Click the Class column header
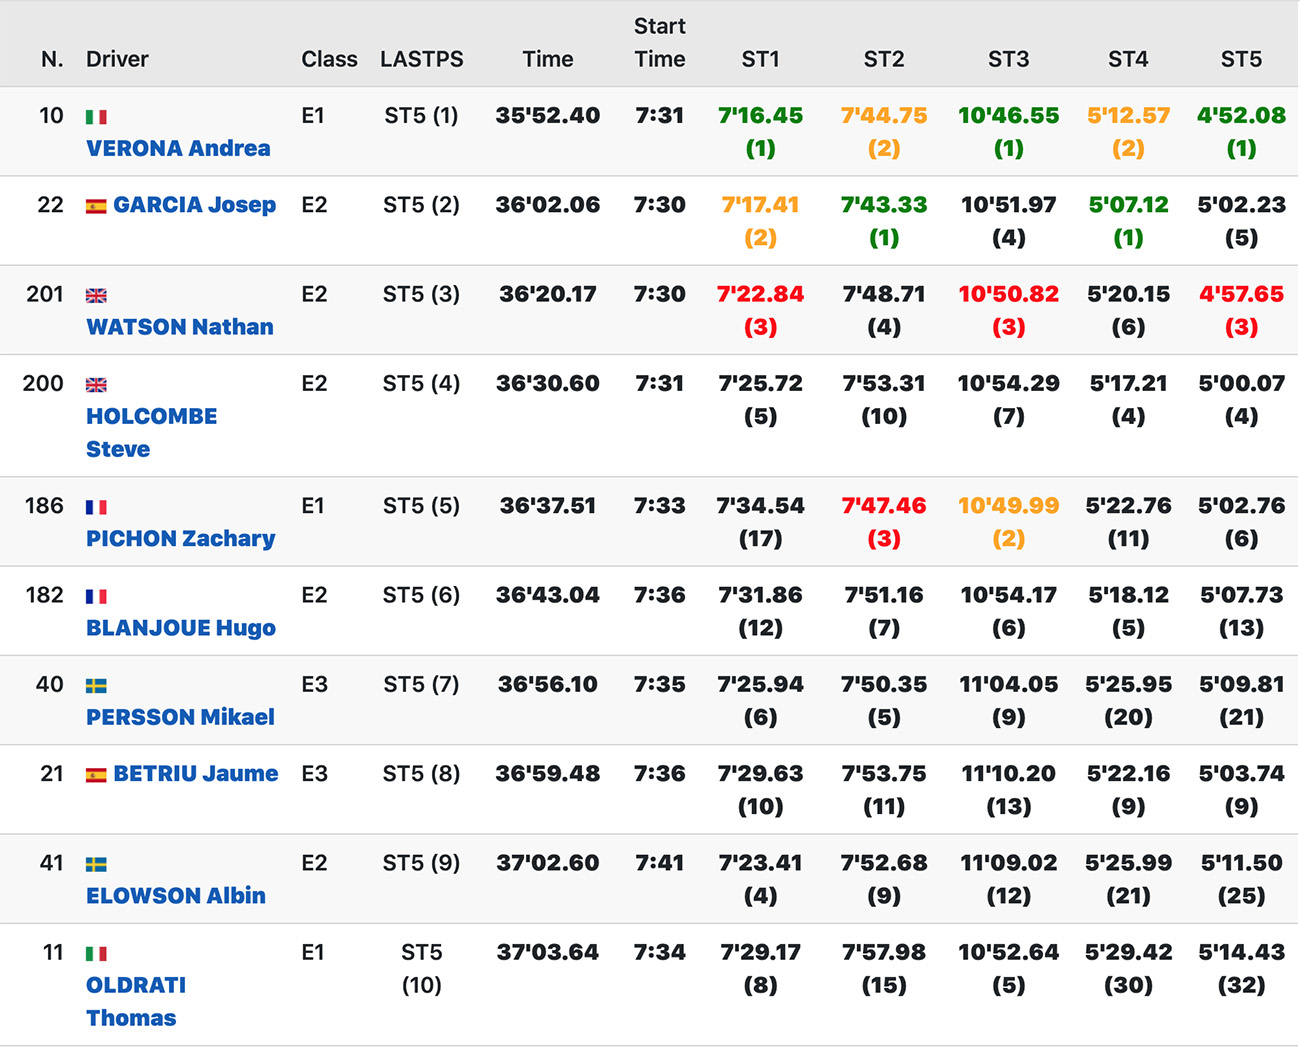Screen dimensions: 1300x1047 pyautogui.click(x=329, y=59)
